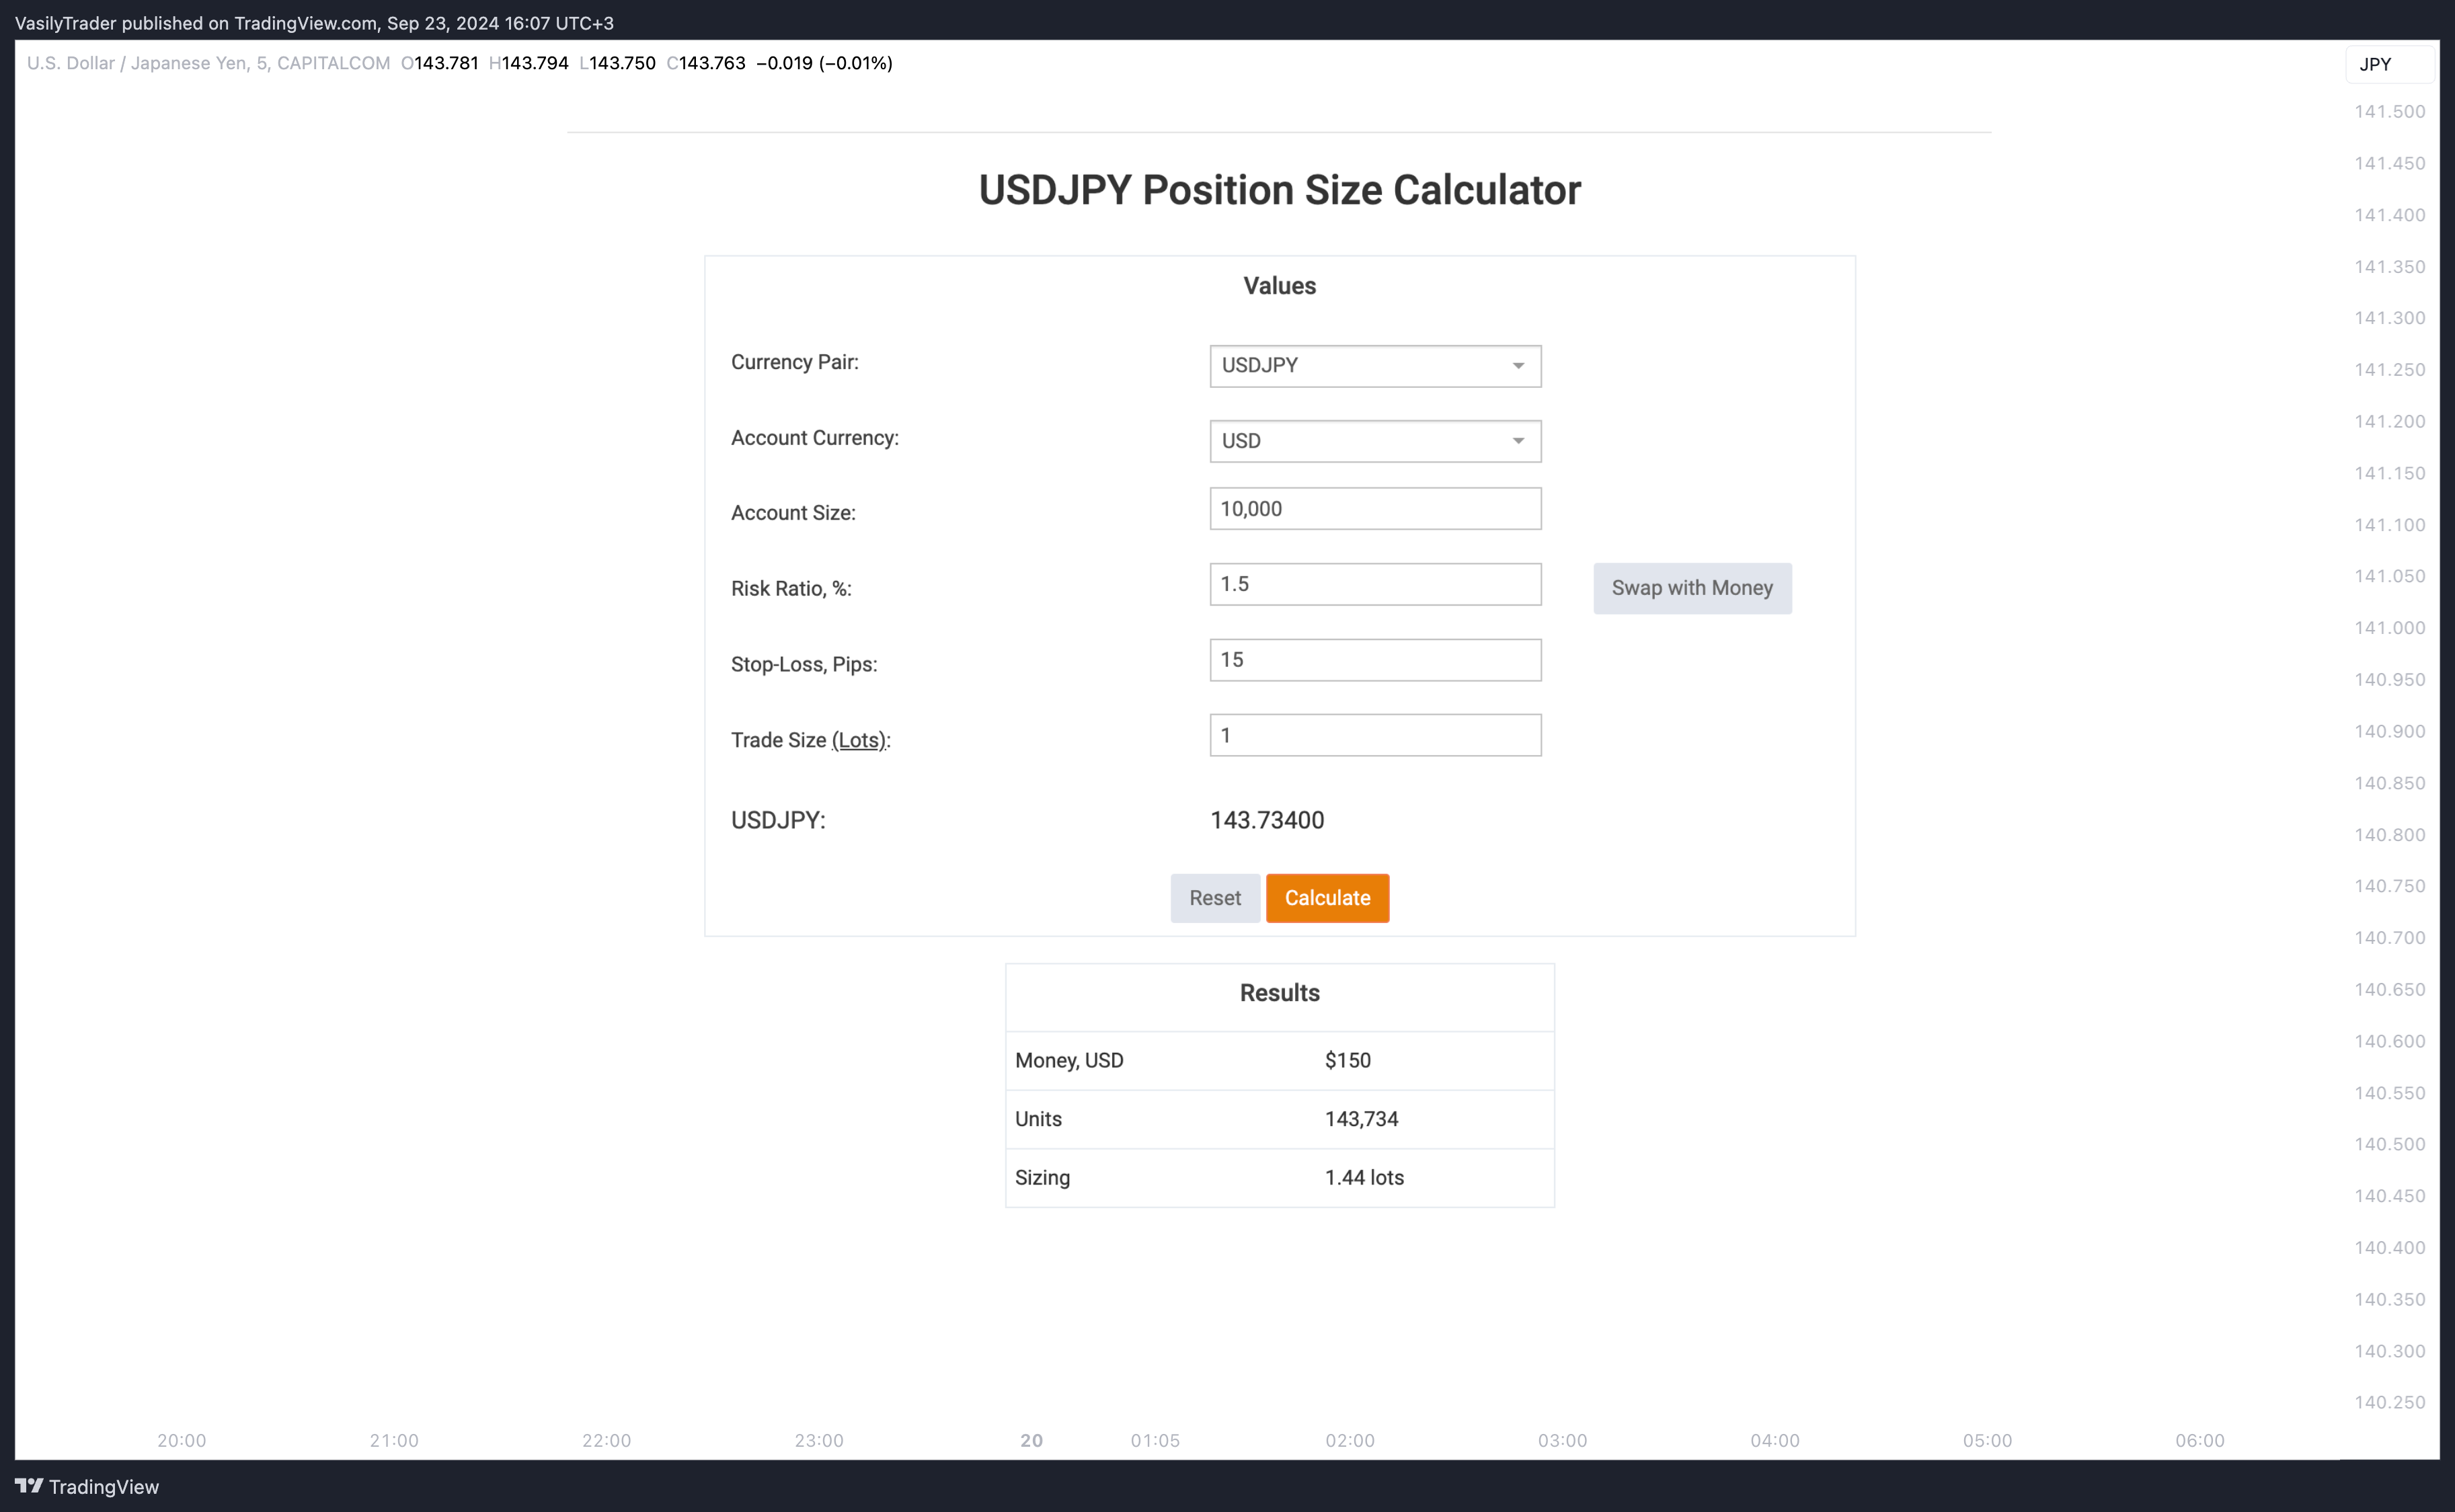This screenshot has height=1512, width=2455.
Task: Click the Sizing result 1.44 lots
Action: [1364, 1178]
